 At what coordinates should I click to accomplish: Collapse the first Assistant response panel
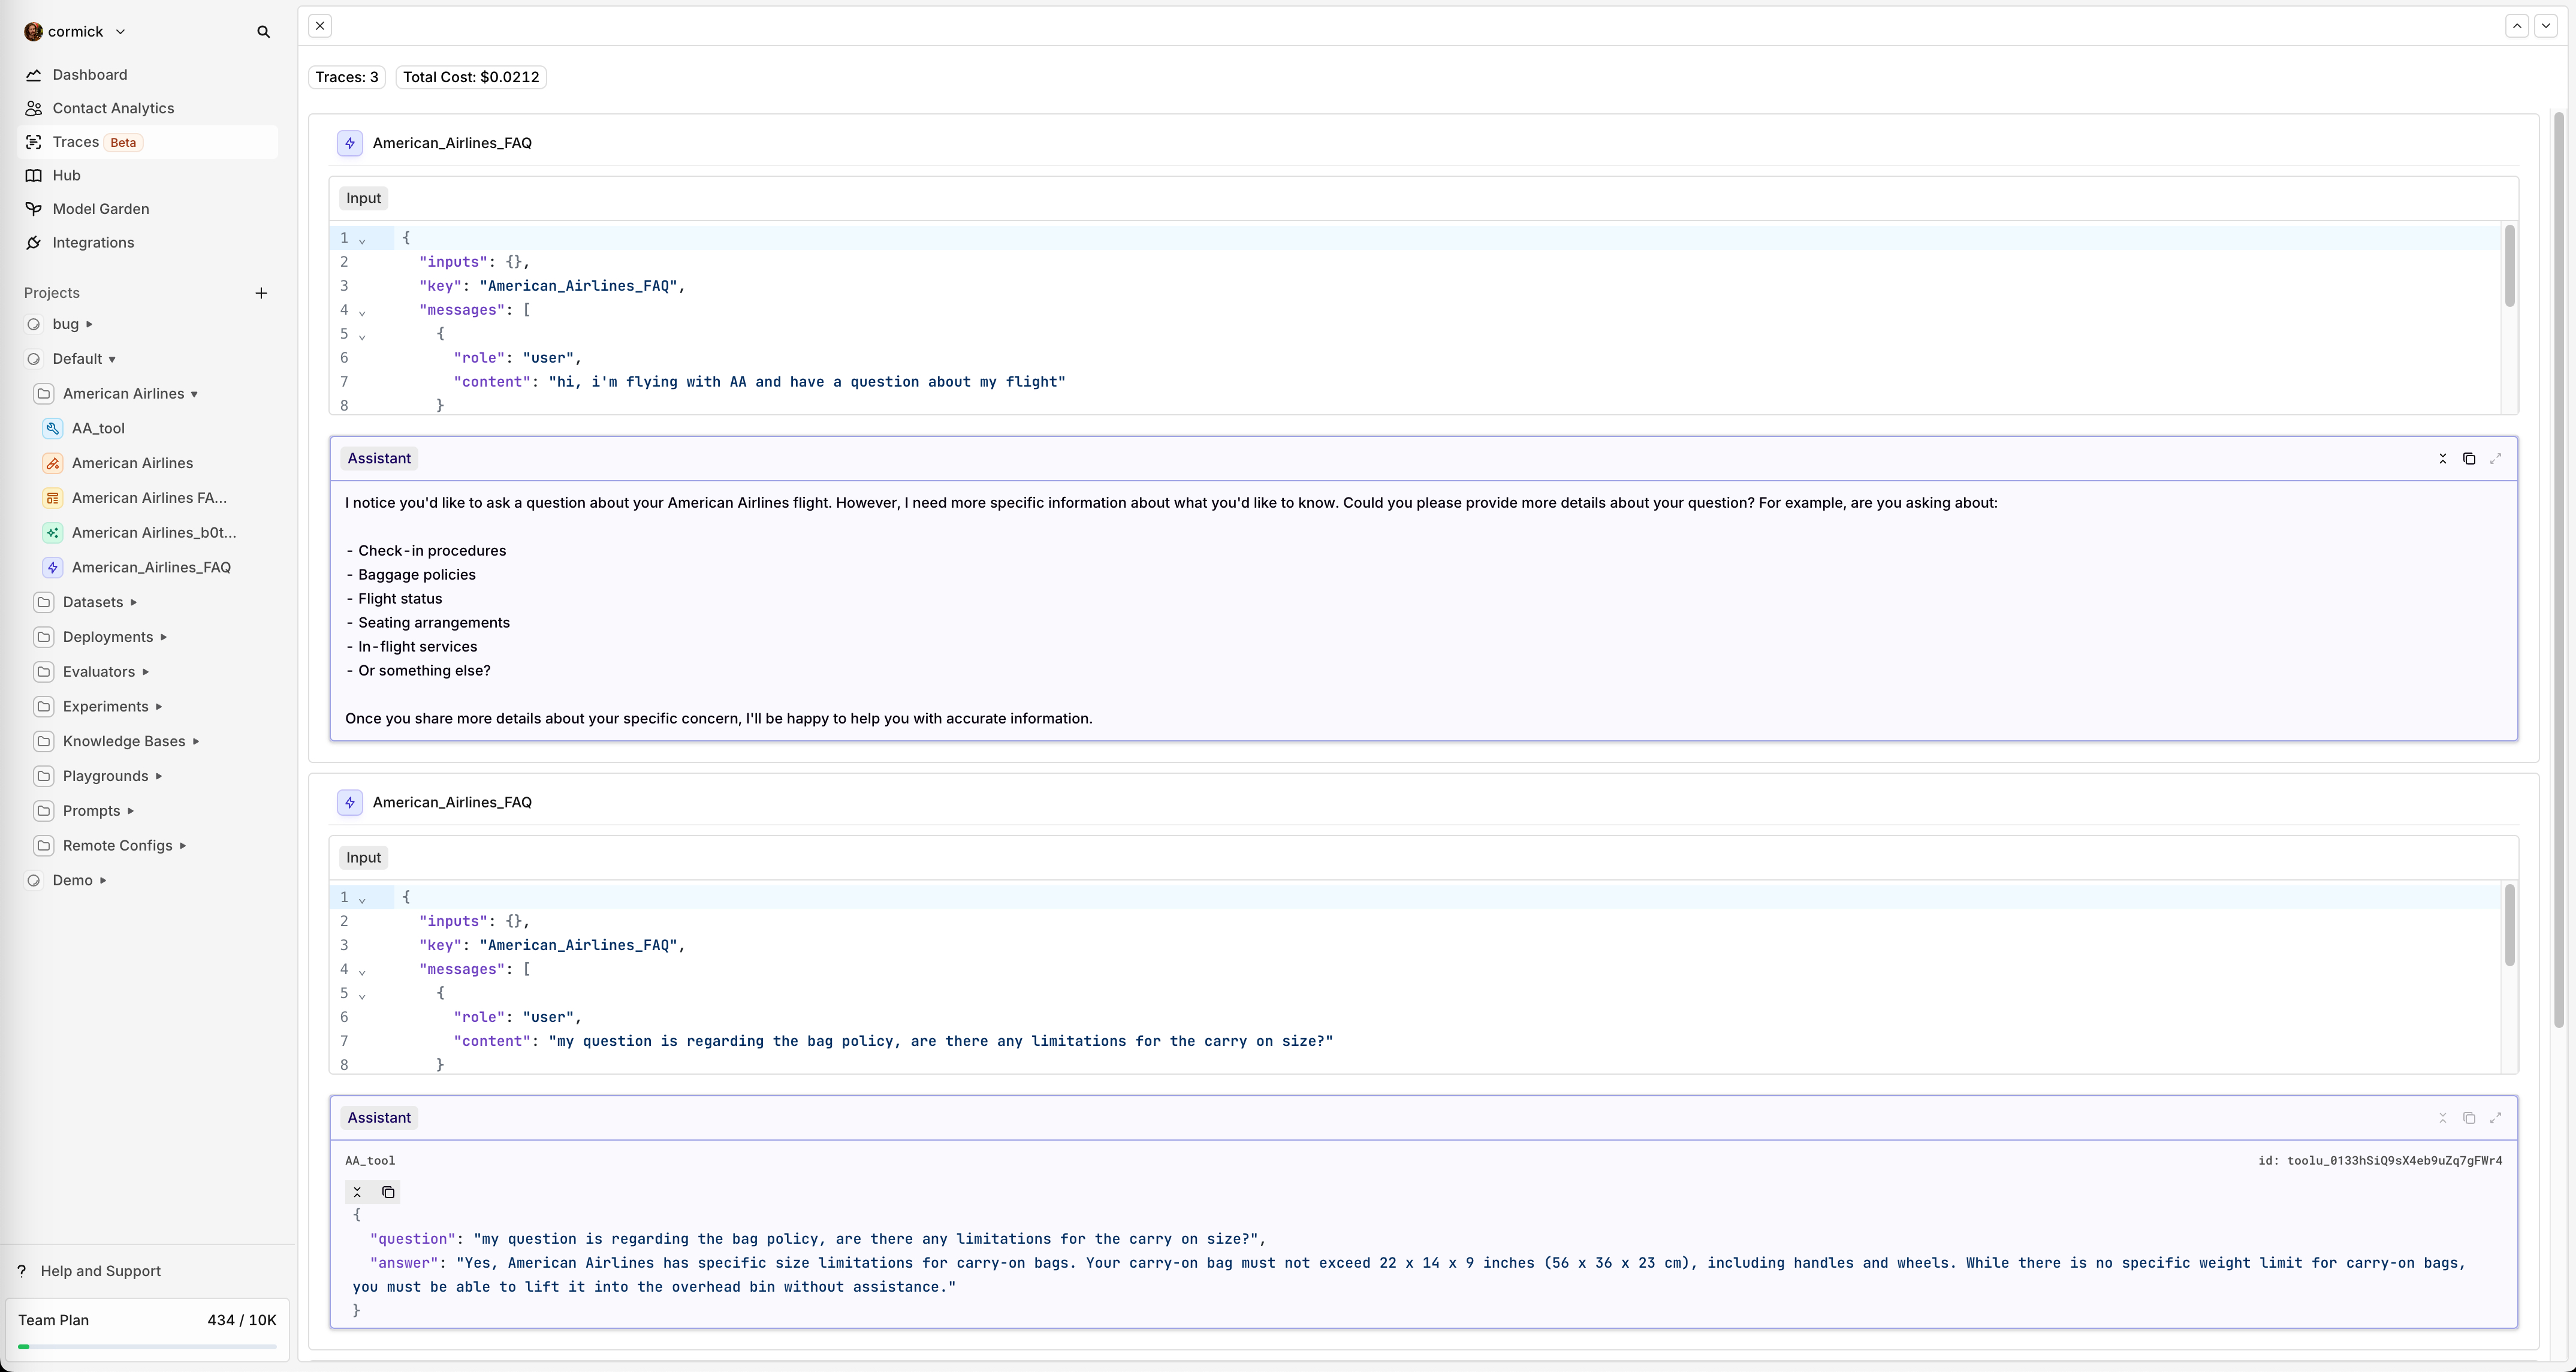click(x=2442, y=459)
